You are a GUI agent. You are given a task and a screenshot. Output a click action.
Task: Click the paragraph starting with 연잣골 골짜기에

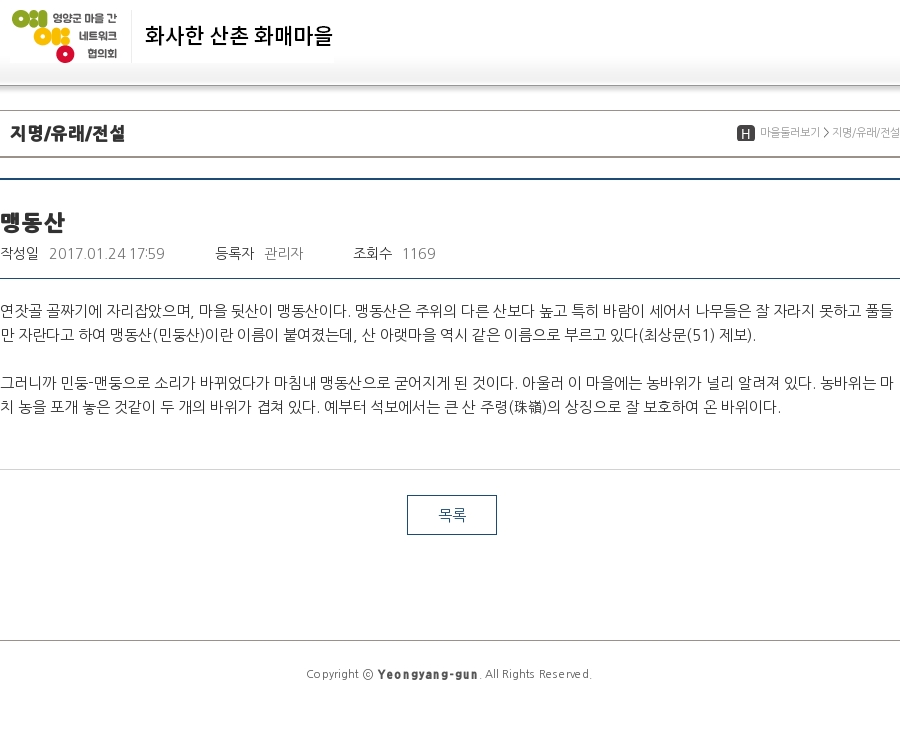coord(447,323)
